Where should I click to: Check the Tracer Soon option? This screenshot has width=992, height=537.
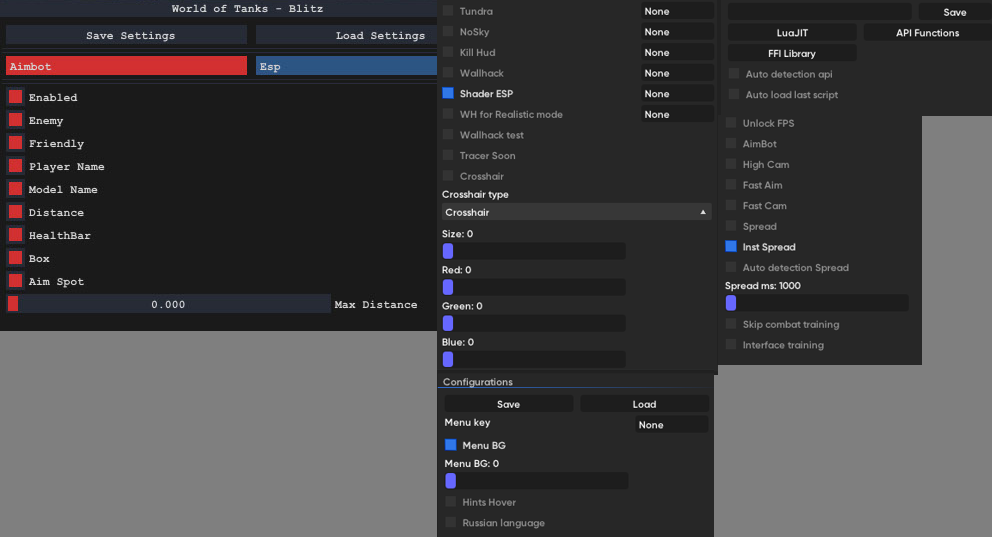pos(448,155)
